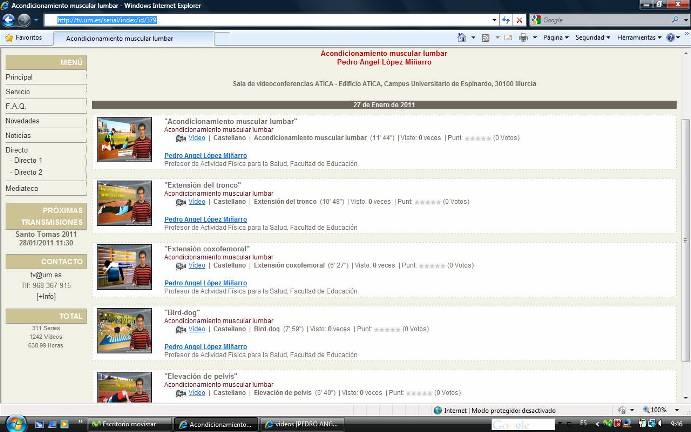Open the [+info] contact link
Viewport: 691px width, 432px height.
pyautogui.click(x=46, y=296)
